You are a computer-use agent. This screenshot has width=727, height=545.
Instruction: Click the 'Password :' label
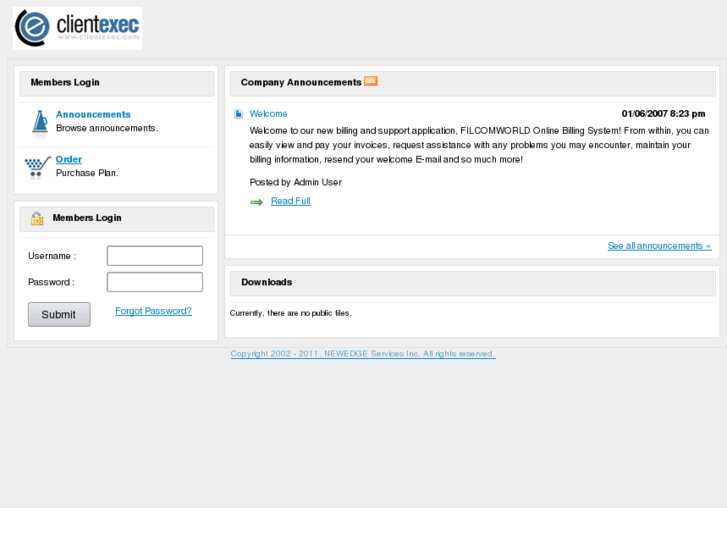pos(51,282)
